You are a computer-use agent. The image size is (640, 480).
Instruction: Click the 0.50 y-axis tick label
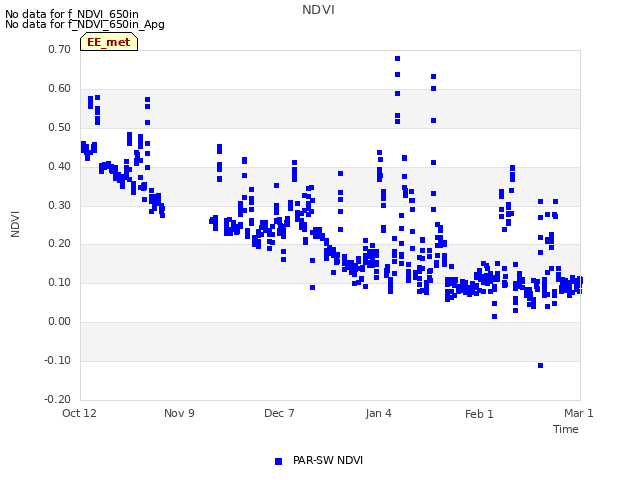coord(60,127)
